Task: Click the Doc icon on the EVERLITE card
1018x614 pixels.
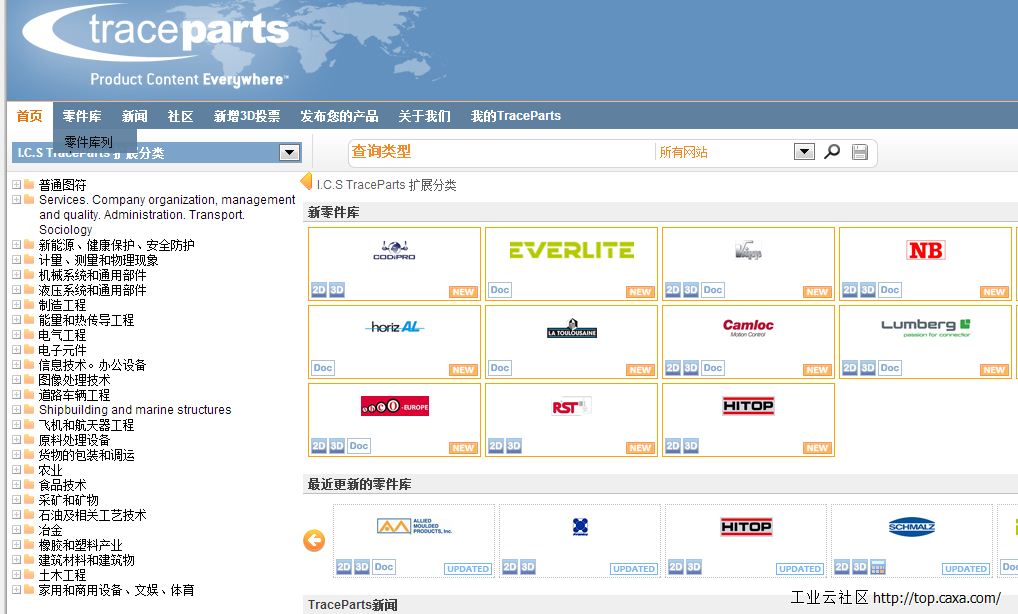Action: click(500, 290)
